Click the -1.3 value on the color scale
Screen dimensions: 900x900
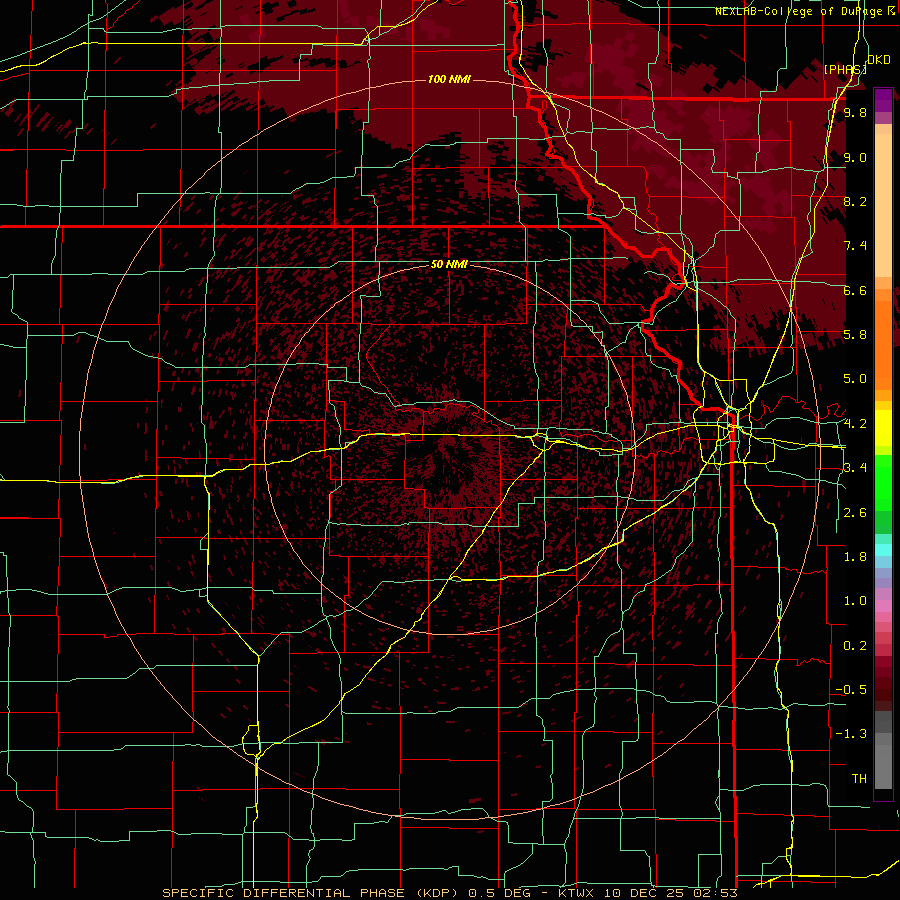851,734
